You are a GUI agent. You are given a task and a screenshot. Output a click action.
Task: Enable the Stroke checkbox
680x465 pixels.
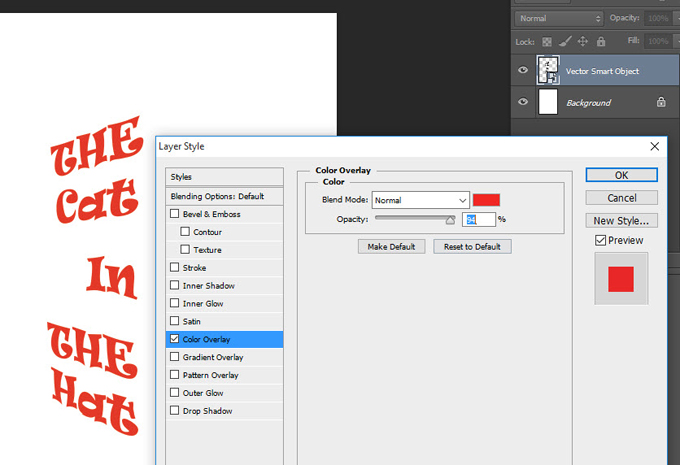[x=175, y=268]
